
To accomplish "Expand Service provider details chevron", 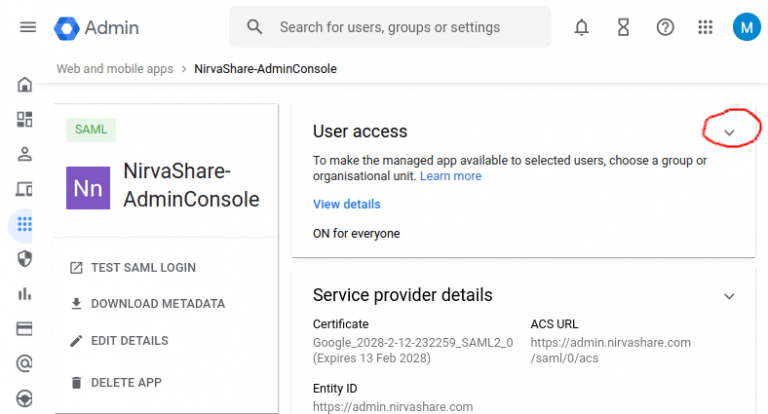I will coord(729,296).
